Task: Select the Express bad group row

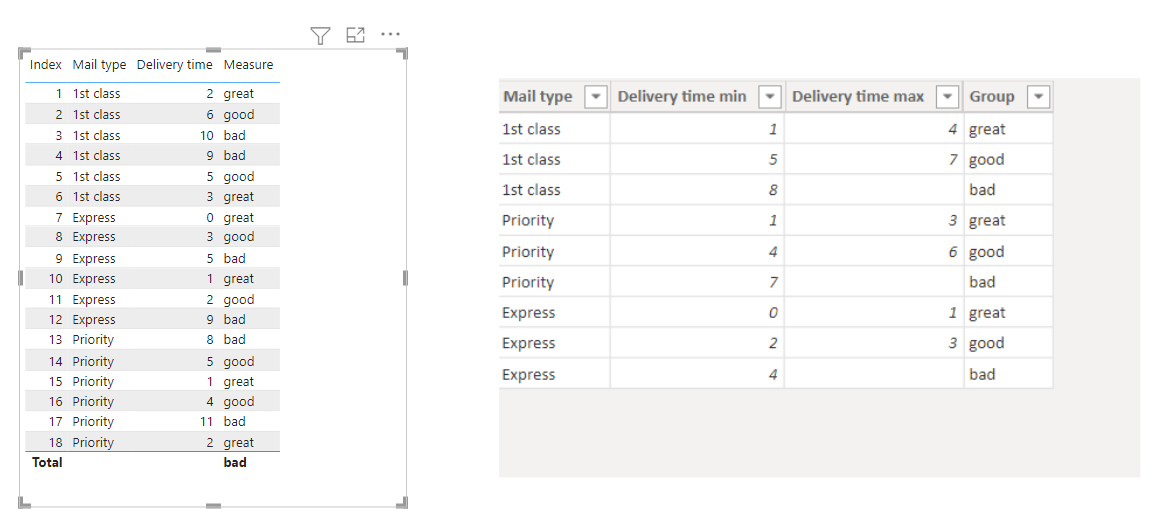Action: [776, 374]
